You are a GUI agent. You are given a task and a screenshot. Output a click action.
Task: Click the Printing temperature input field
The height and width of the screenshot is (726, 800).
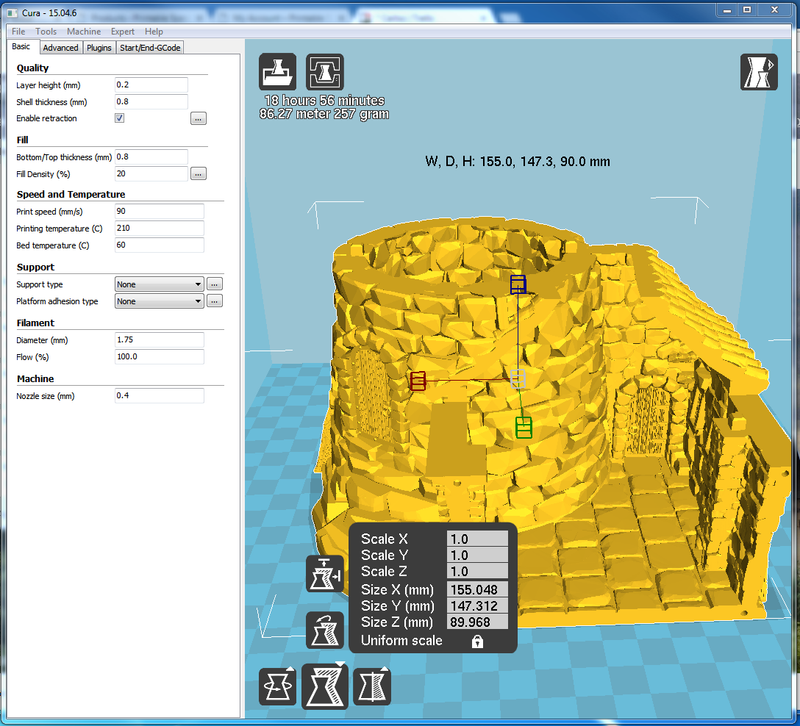pyautogui.click(x=159, y=228)
